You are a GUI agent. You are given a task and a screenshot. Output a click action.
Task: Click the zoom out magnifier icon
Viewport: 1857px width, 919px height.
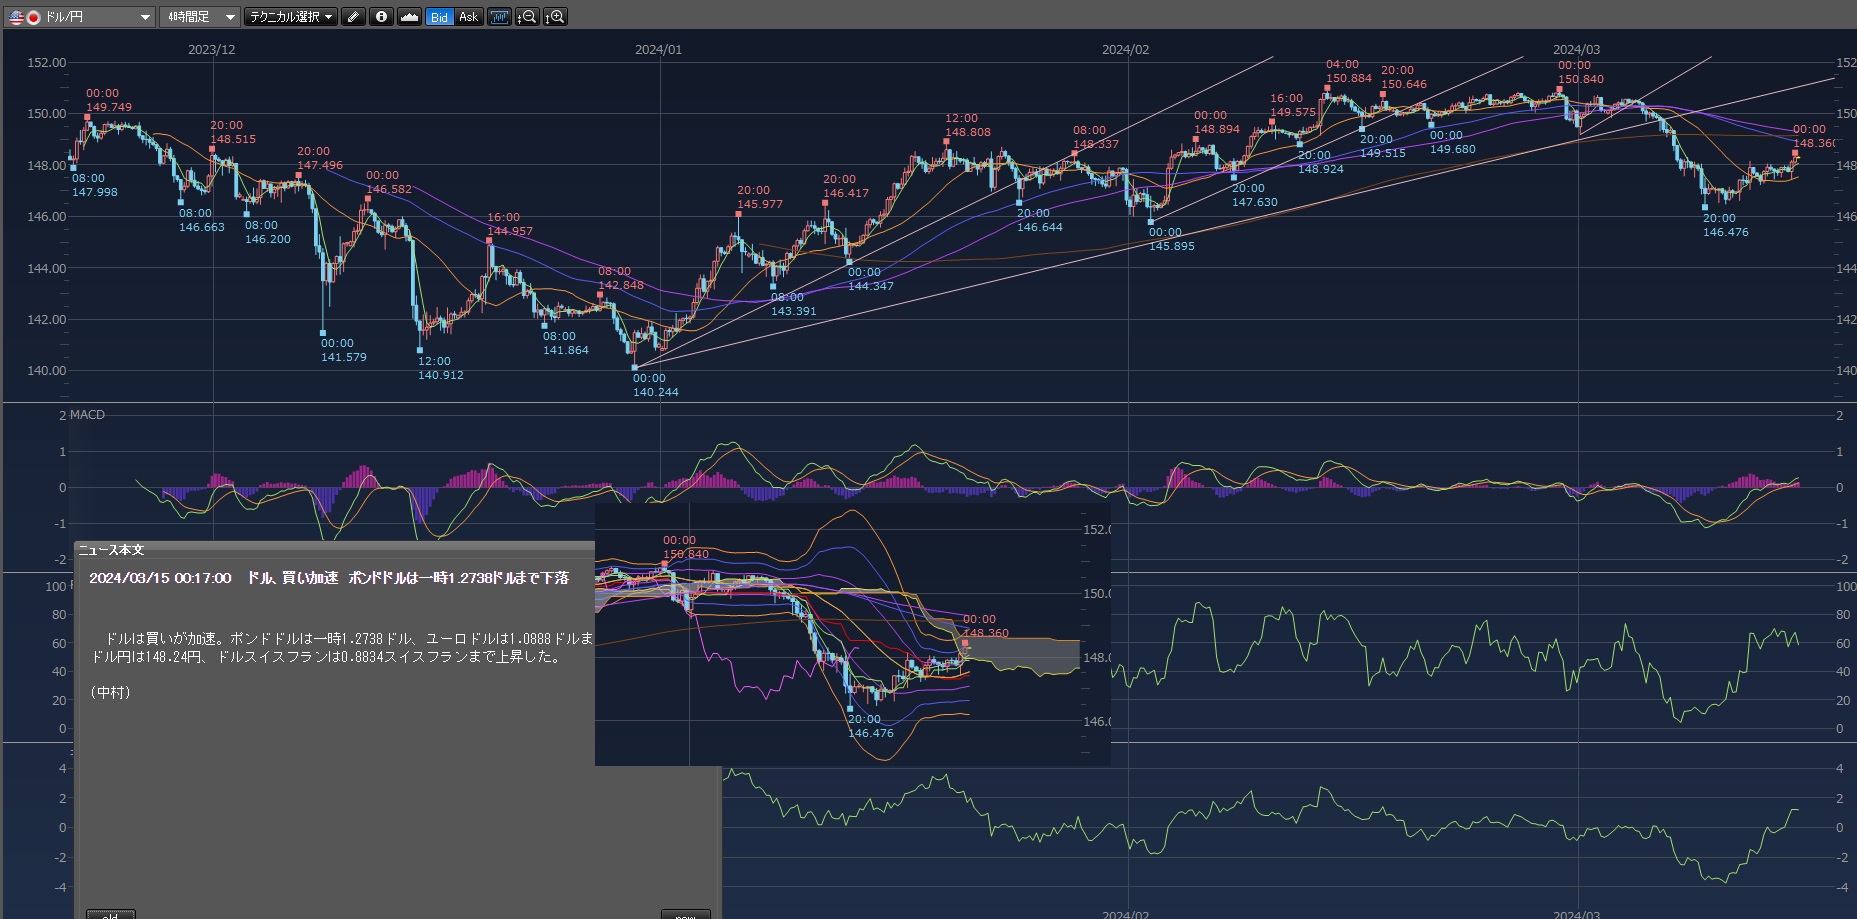pyautogui.click(x=527, y=17)
